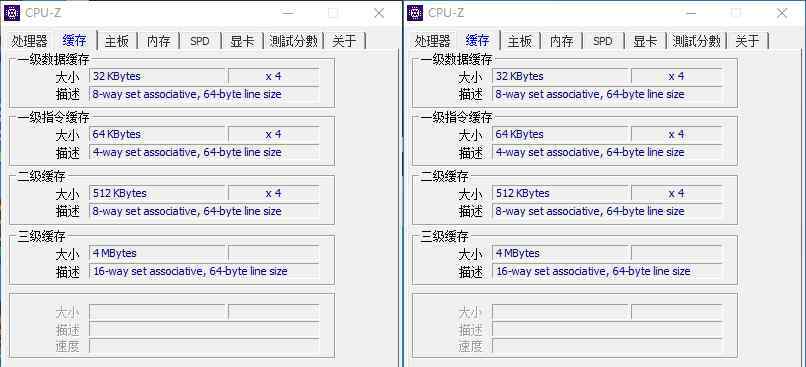Click L1 data 8-way description in right window
806x367 pixels.
(x=607, y=95)
